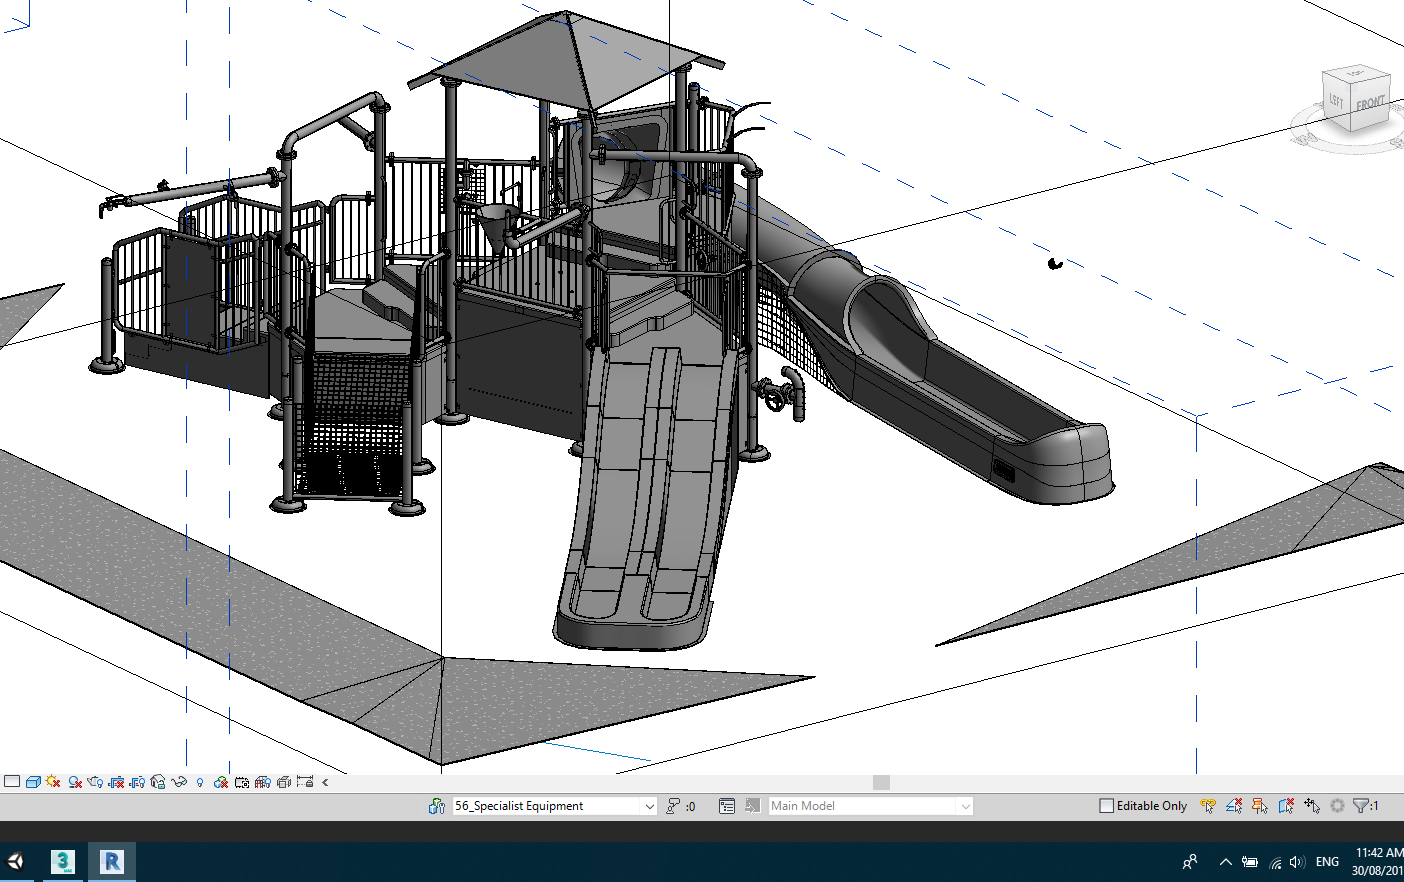
Task: Open Autodesk 3ds Max from the taskbar
Action: (63, 861)
